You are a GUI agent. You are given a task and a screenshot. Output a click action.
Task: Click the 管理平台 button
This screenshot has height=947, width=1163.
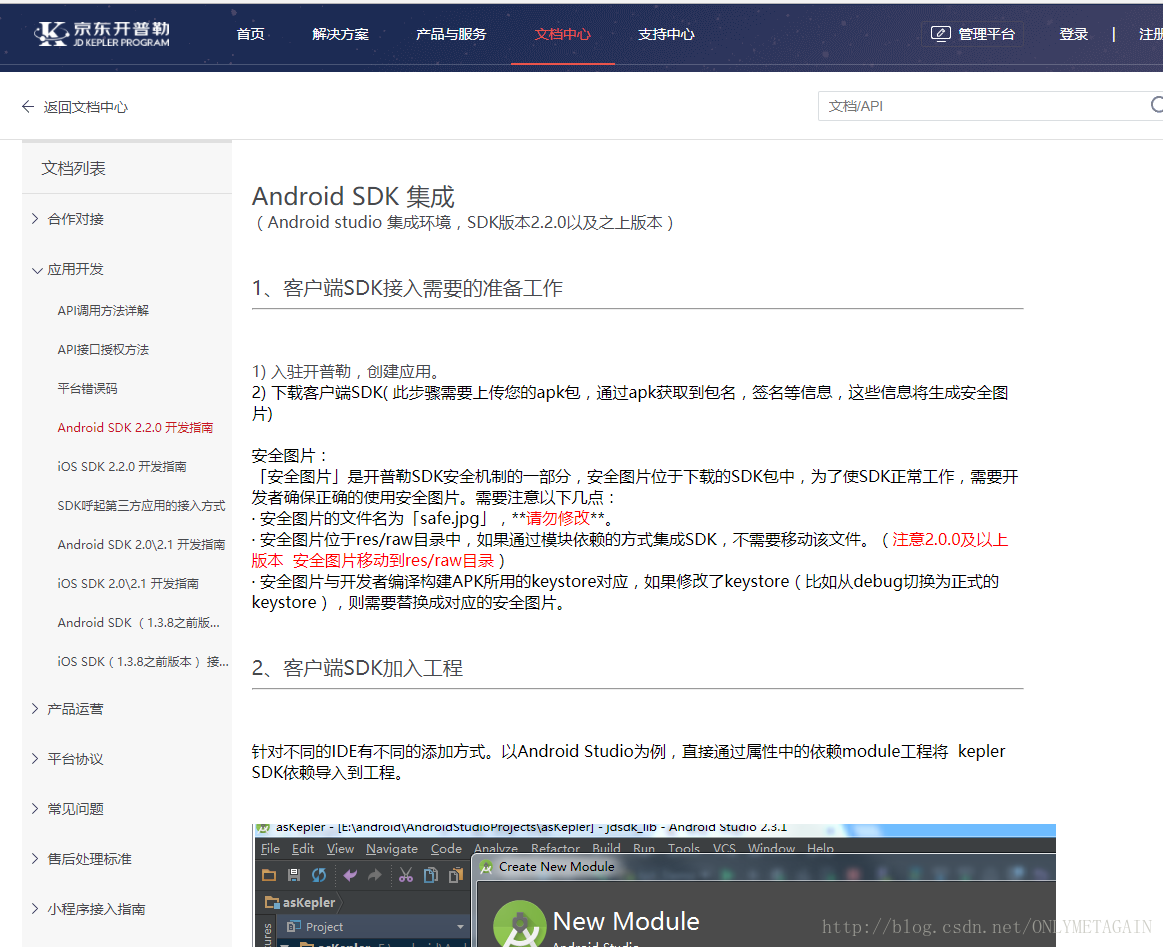[x=972, y=34]
